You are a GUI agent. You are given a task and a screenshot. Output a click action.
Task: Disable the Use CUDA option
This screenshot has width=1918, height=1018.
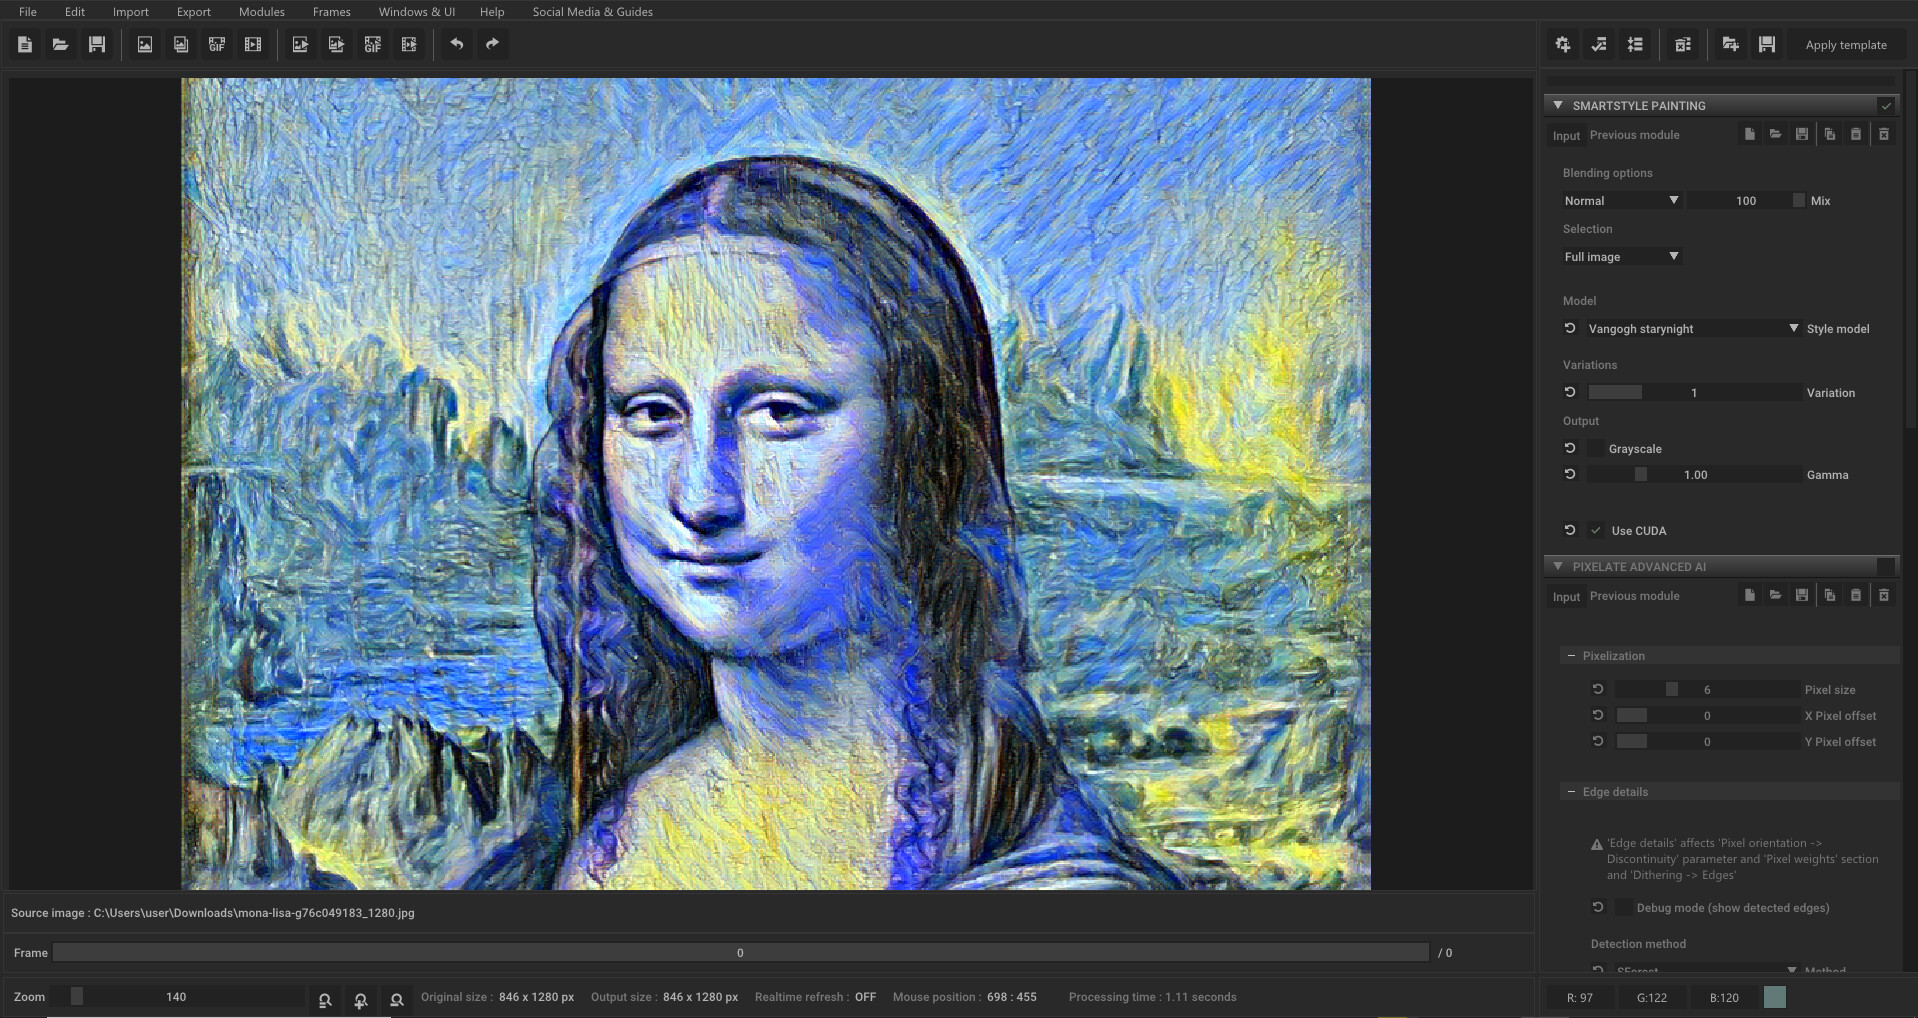[x=1595, y=531]
